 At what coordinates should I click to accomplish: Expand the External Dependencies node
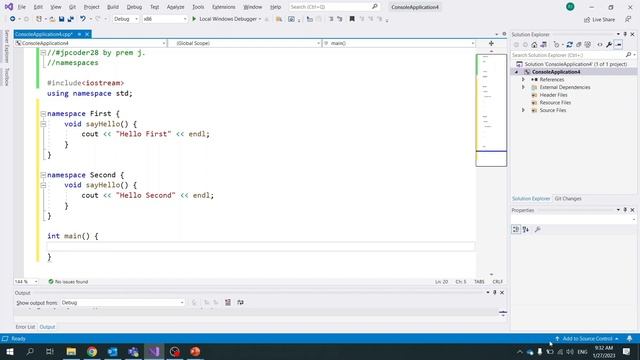[x=523, y=87]
